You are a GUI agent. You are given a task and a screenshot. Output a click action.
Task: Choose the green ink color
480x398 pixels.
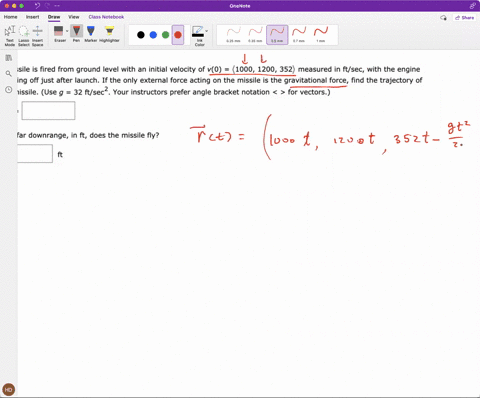[165, 35]
